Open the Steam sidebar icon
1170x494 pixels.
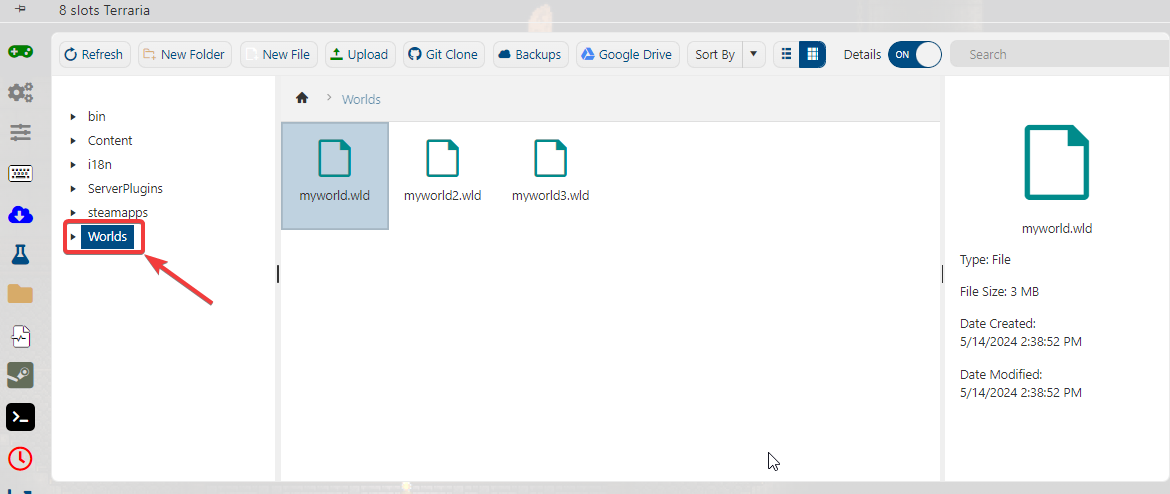(20, 375)
